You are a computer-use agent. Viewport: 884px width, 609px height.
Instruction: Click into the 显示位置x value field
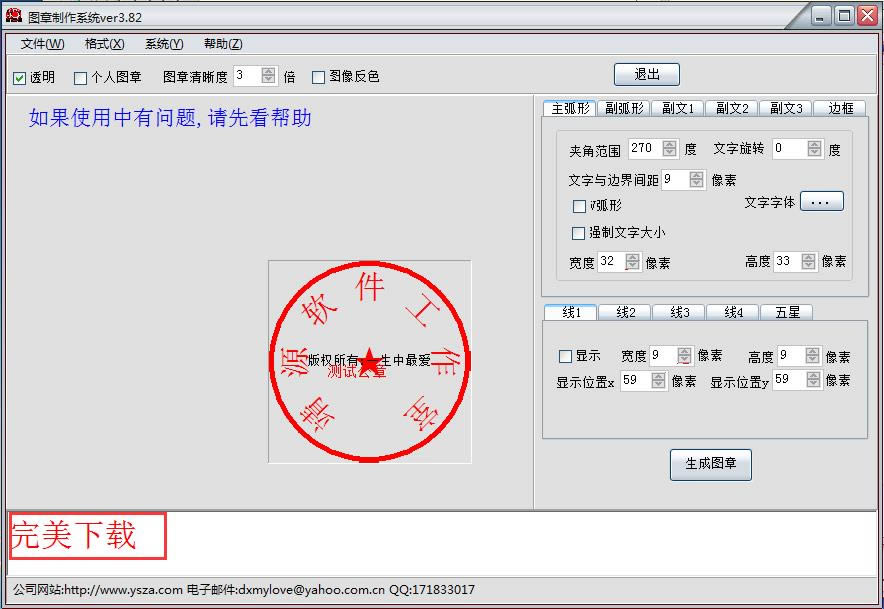pos(636,380)
